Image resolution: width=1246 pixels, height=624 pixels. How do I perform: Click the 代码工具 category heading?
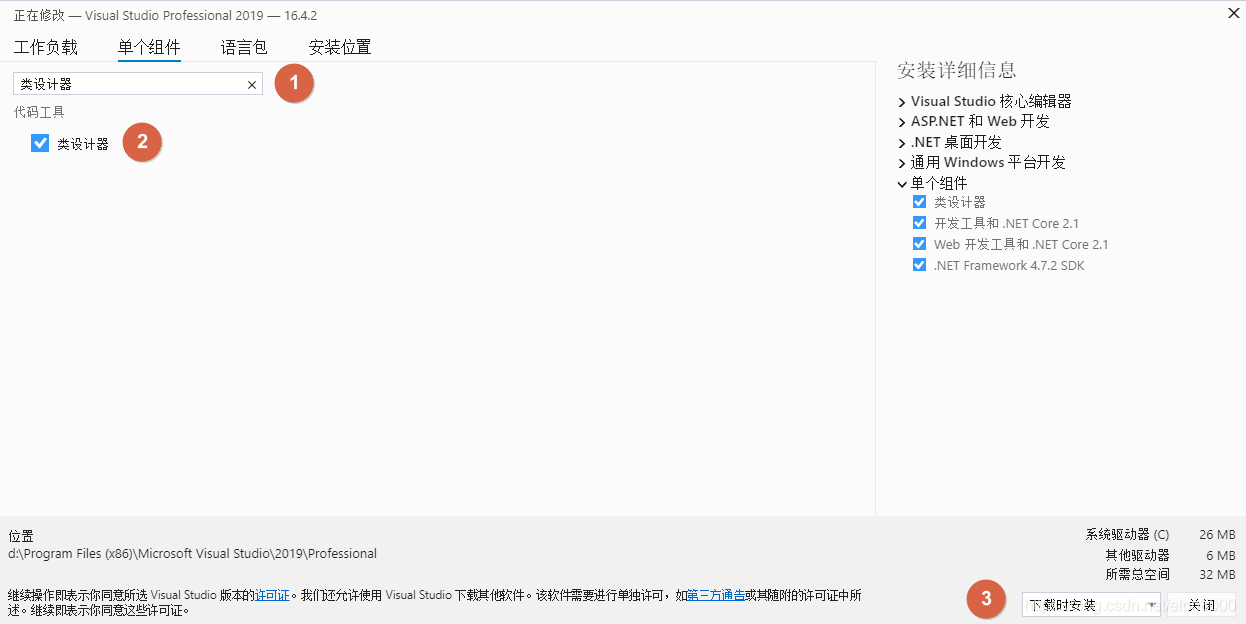39,112
